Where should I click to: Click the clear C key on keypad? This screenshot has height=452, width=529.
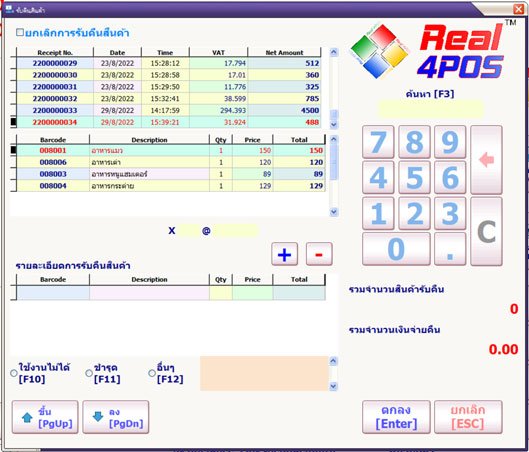486,231
